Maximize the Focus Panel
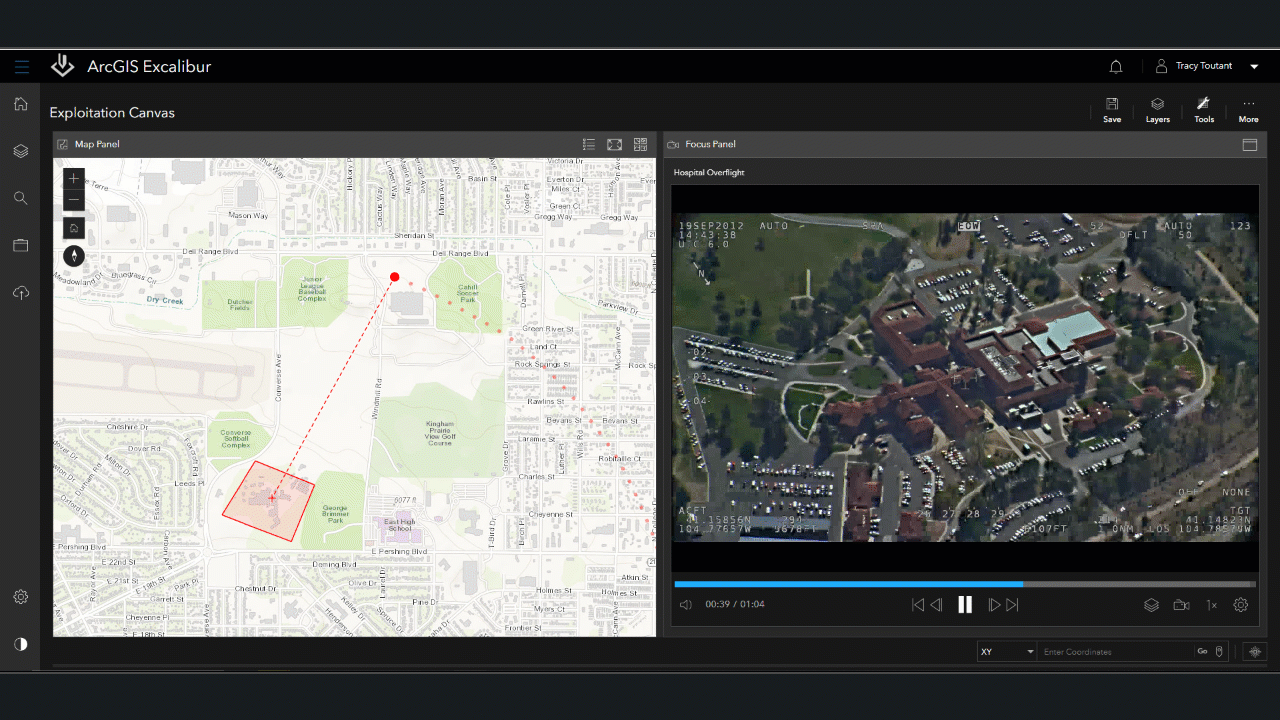This screenshot has height=720, width=1280. 1250,145
